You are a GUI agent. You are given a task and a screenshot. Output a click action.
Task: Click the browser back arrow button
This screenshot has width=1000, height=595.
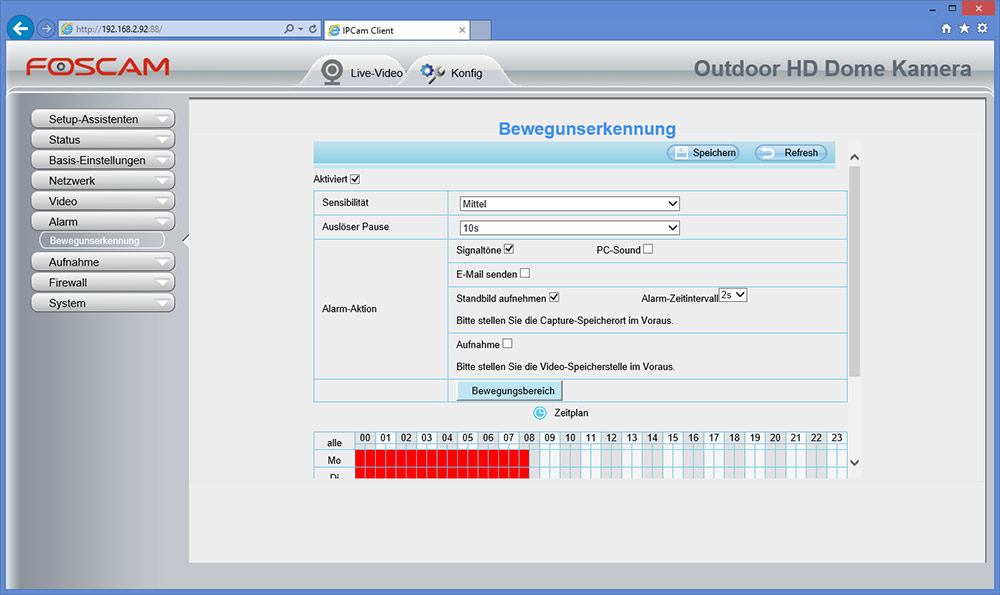click(19, 29)
